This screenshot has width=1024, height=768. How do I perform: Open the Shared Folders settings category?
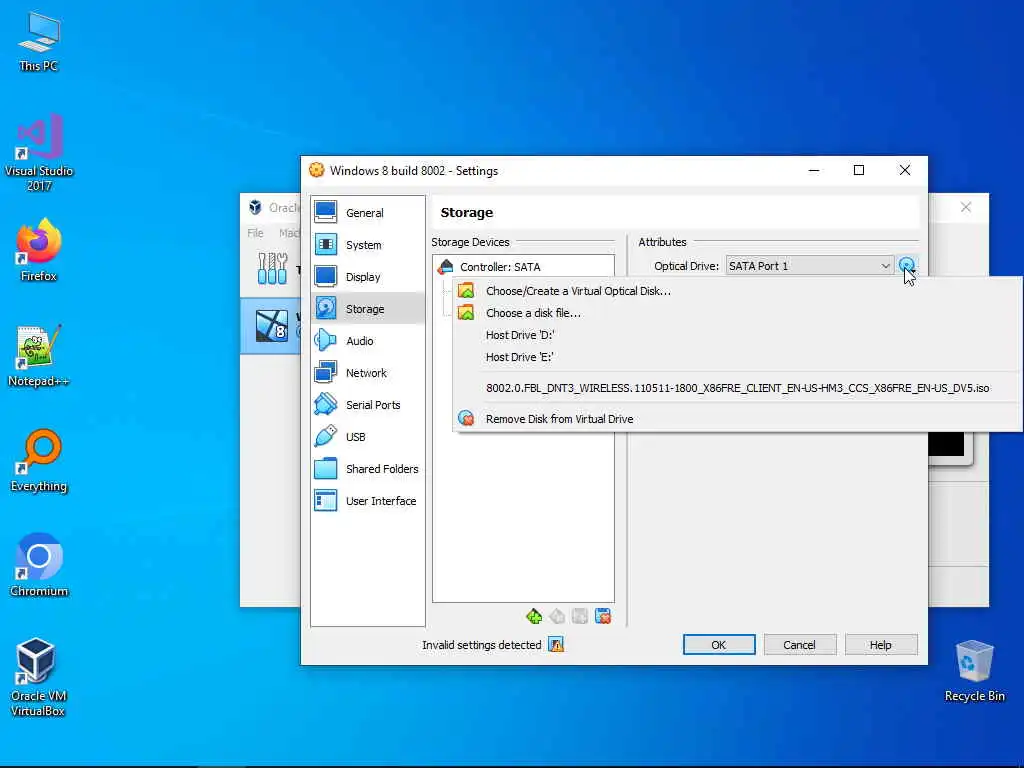coord(368,469)
